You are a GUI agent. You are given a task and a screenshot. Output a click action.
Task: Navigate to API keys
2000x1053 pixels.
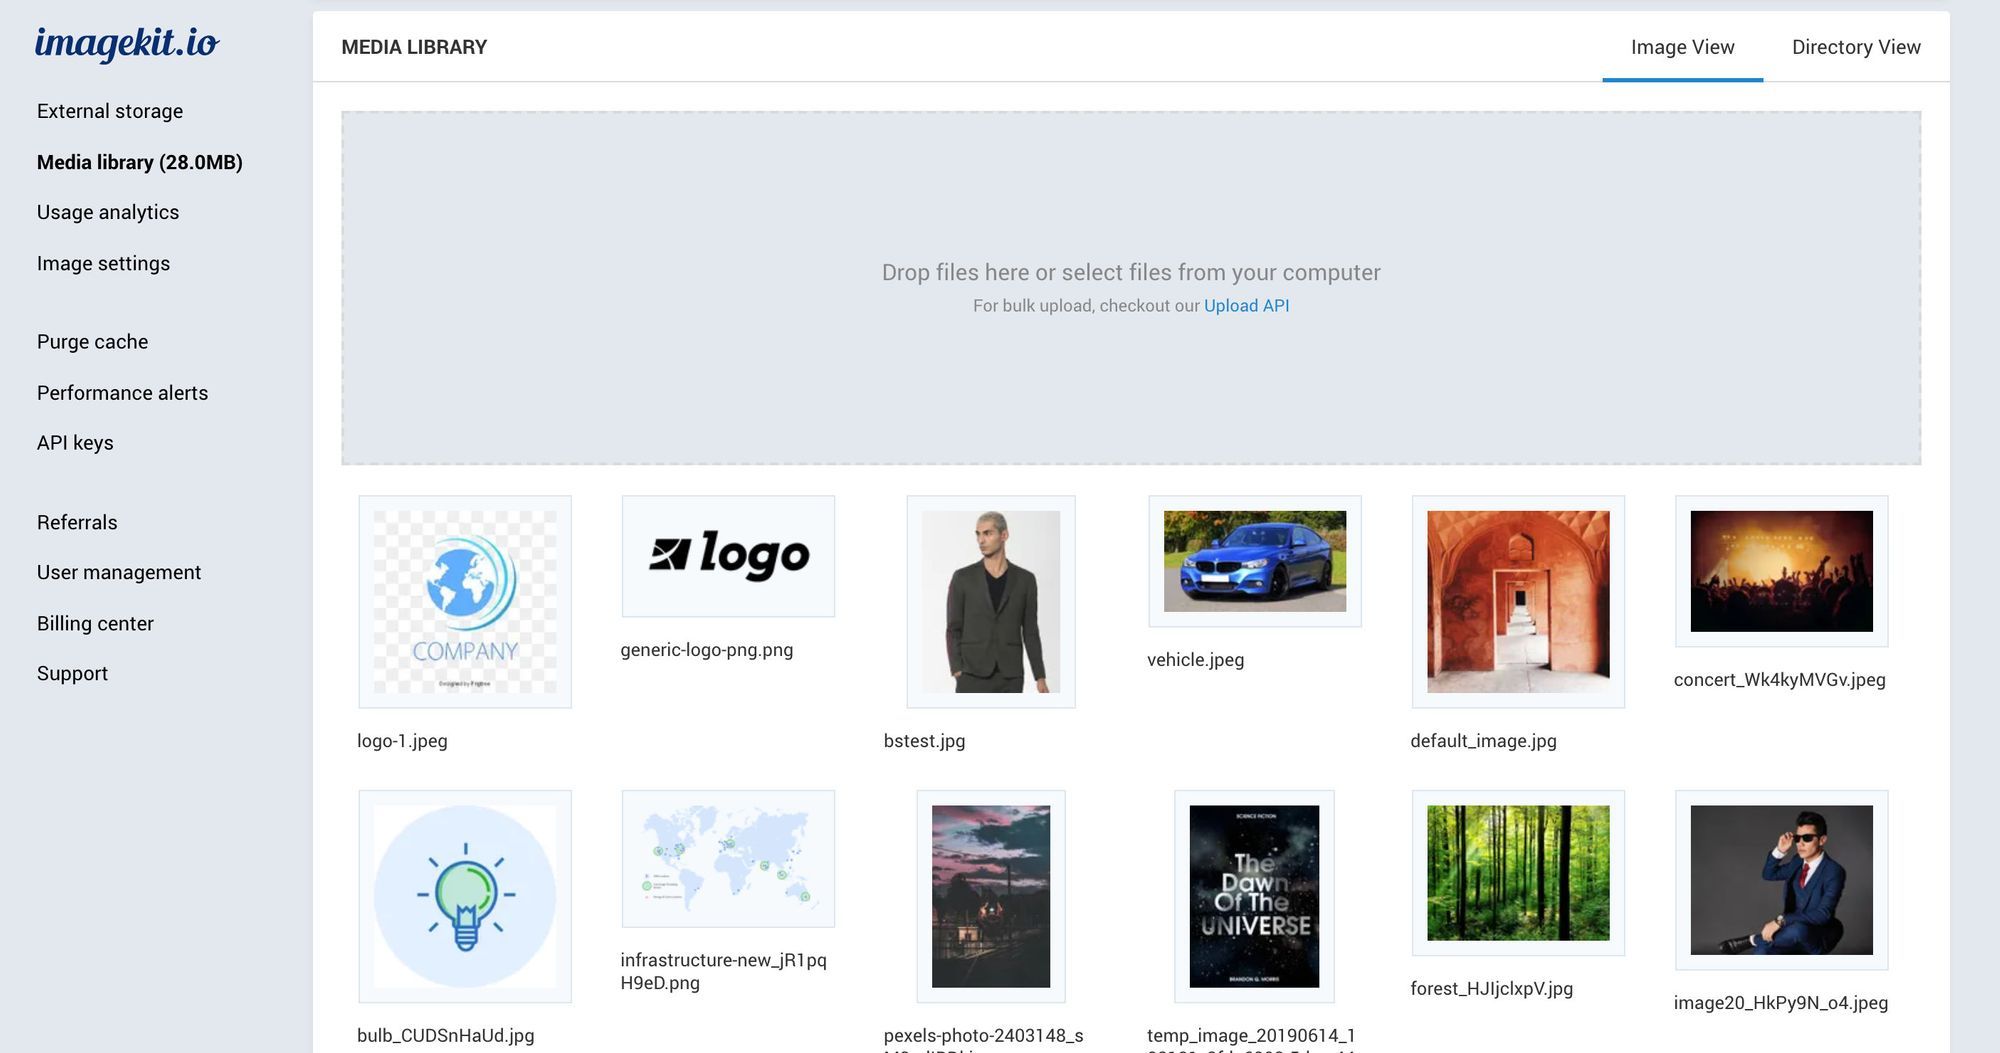point(75,443)
